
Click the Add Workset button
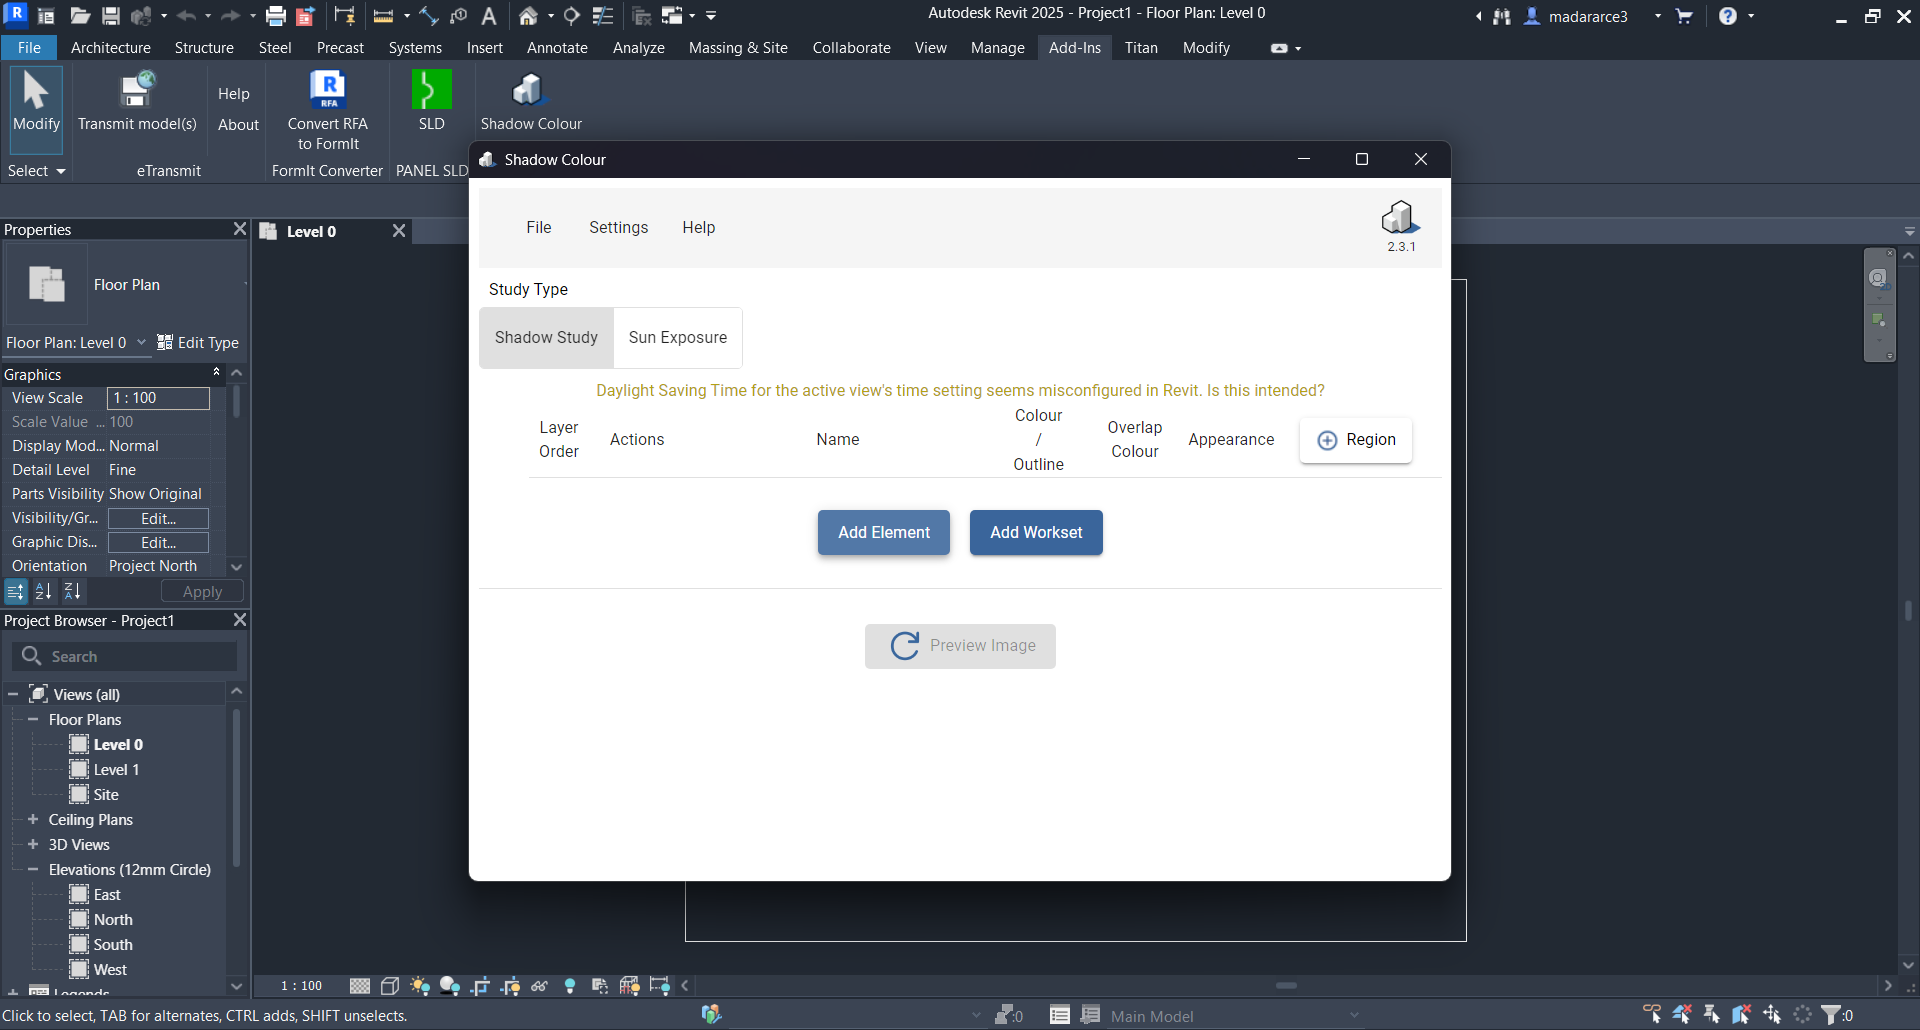click(1036, 533)
